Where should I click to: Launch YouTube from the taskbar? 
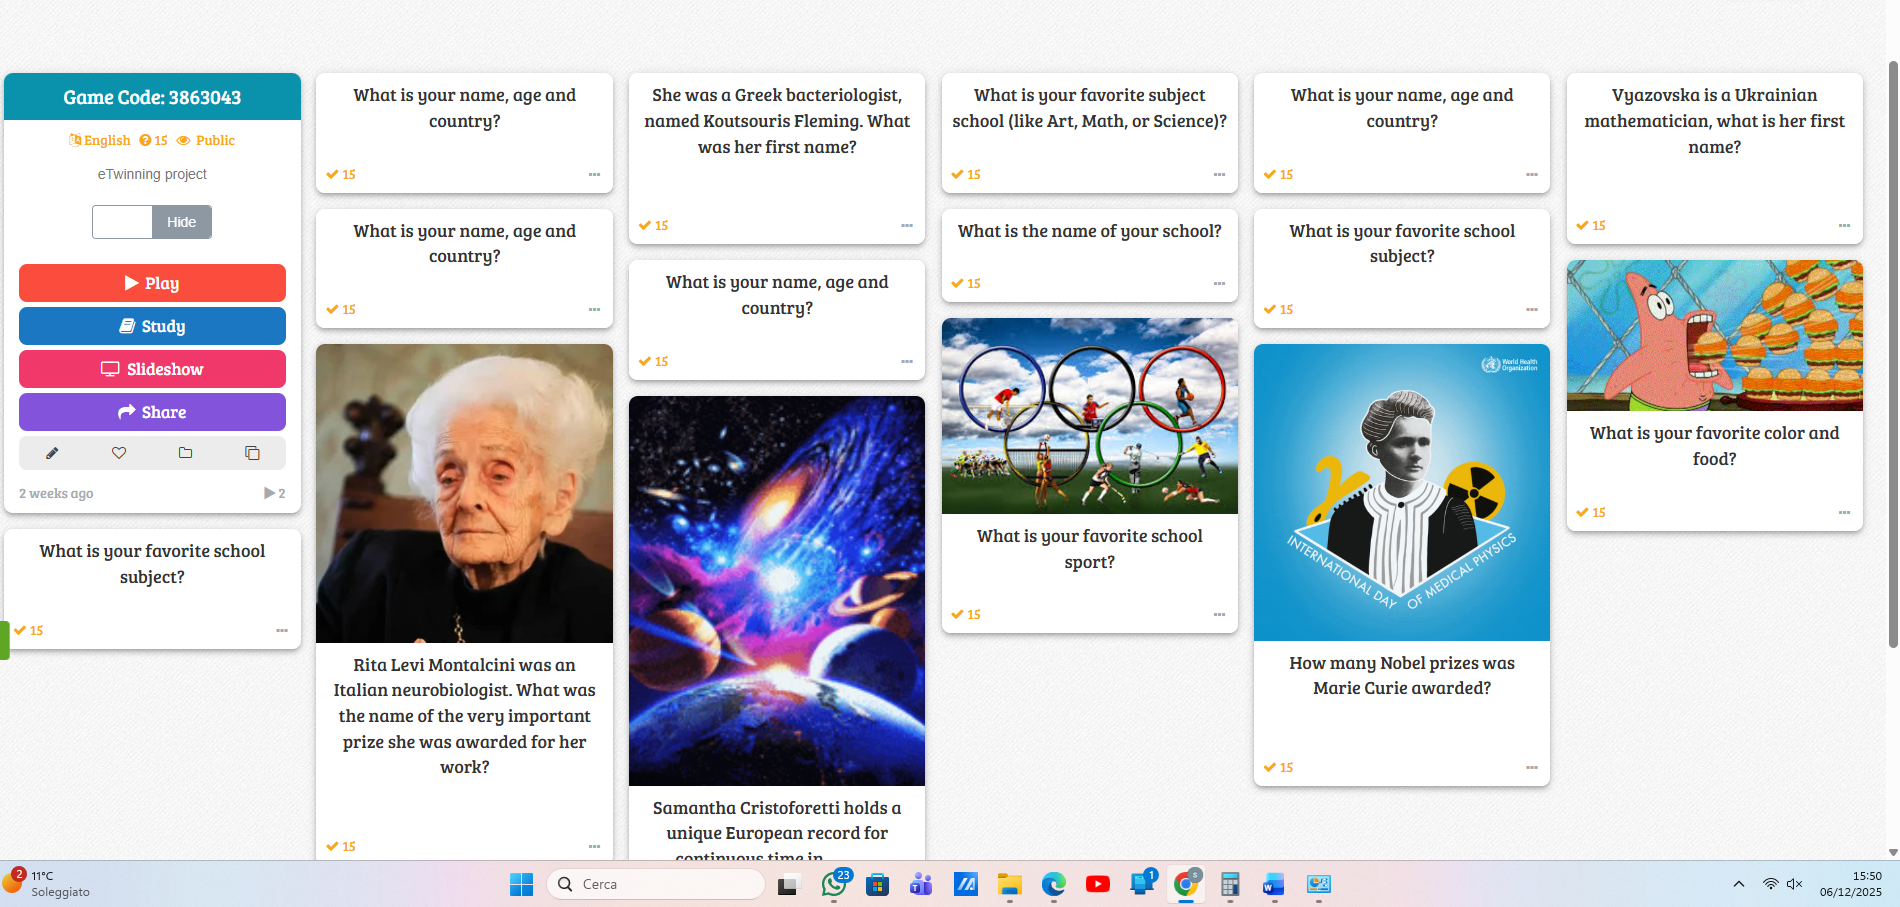tap(1098, 884)
